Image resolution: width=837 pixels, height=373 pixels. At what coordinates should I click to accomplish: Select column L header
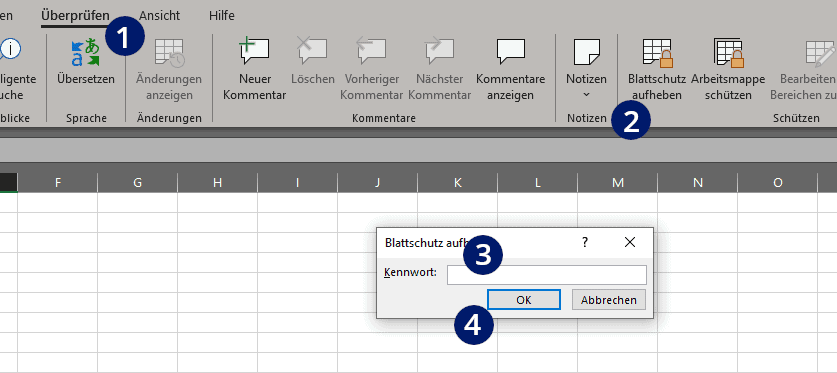click(538, 182)
